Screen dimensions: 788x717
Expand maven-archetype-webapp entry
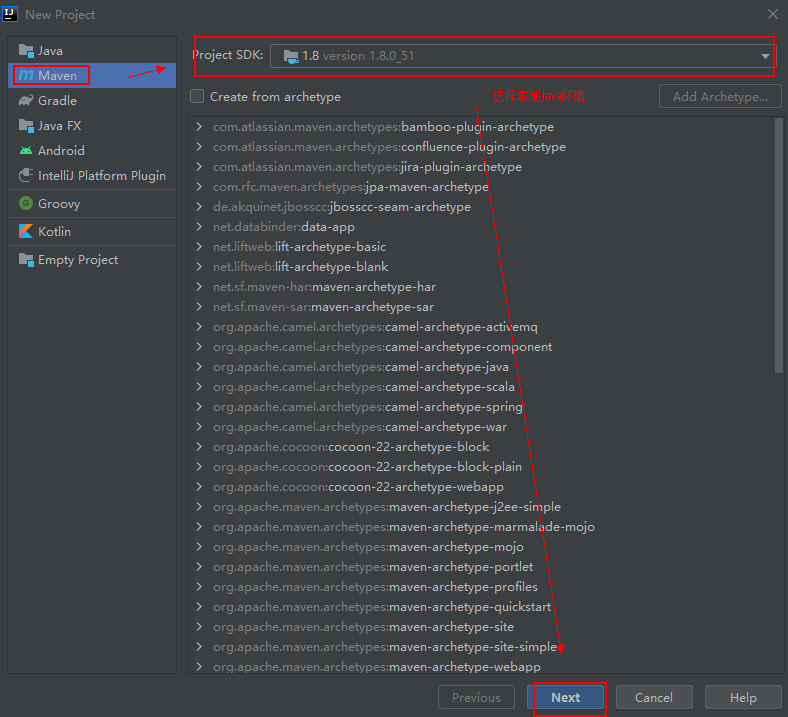pyautogui.click(x=200, y=667)
